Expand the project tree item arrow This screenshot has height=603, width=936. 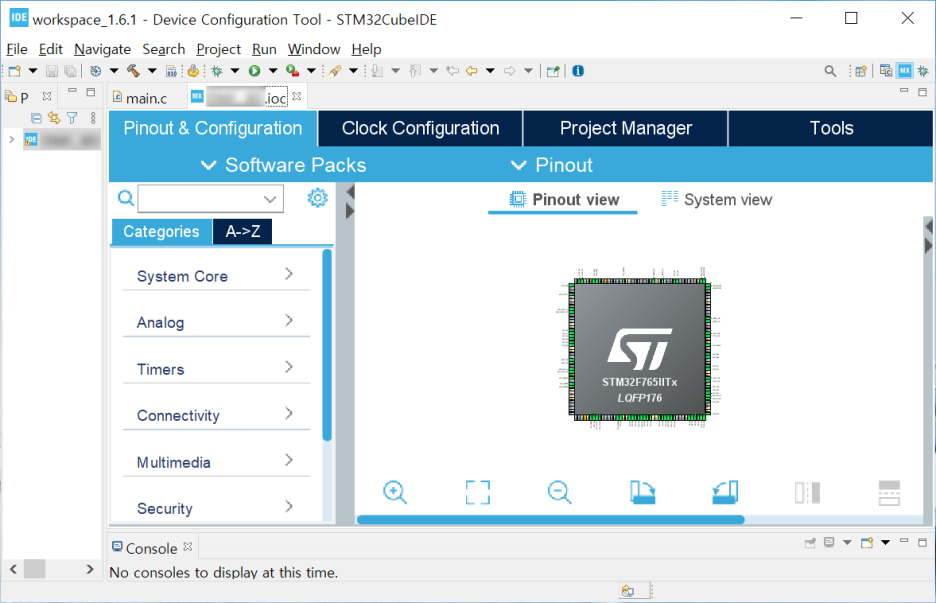(11, 140)
